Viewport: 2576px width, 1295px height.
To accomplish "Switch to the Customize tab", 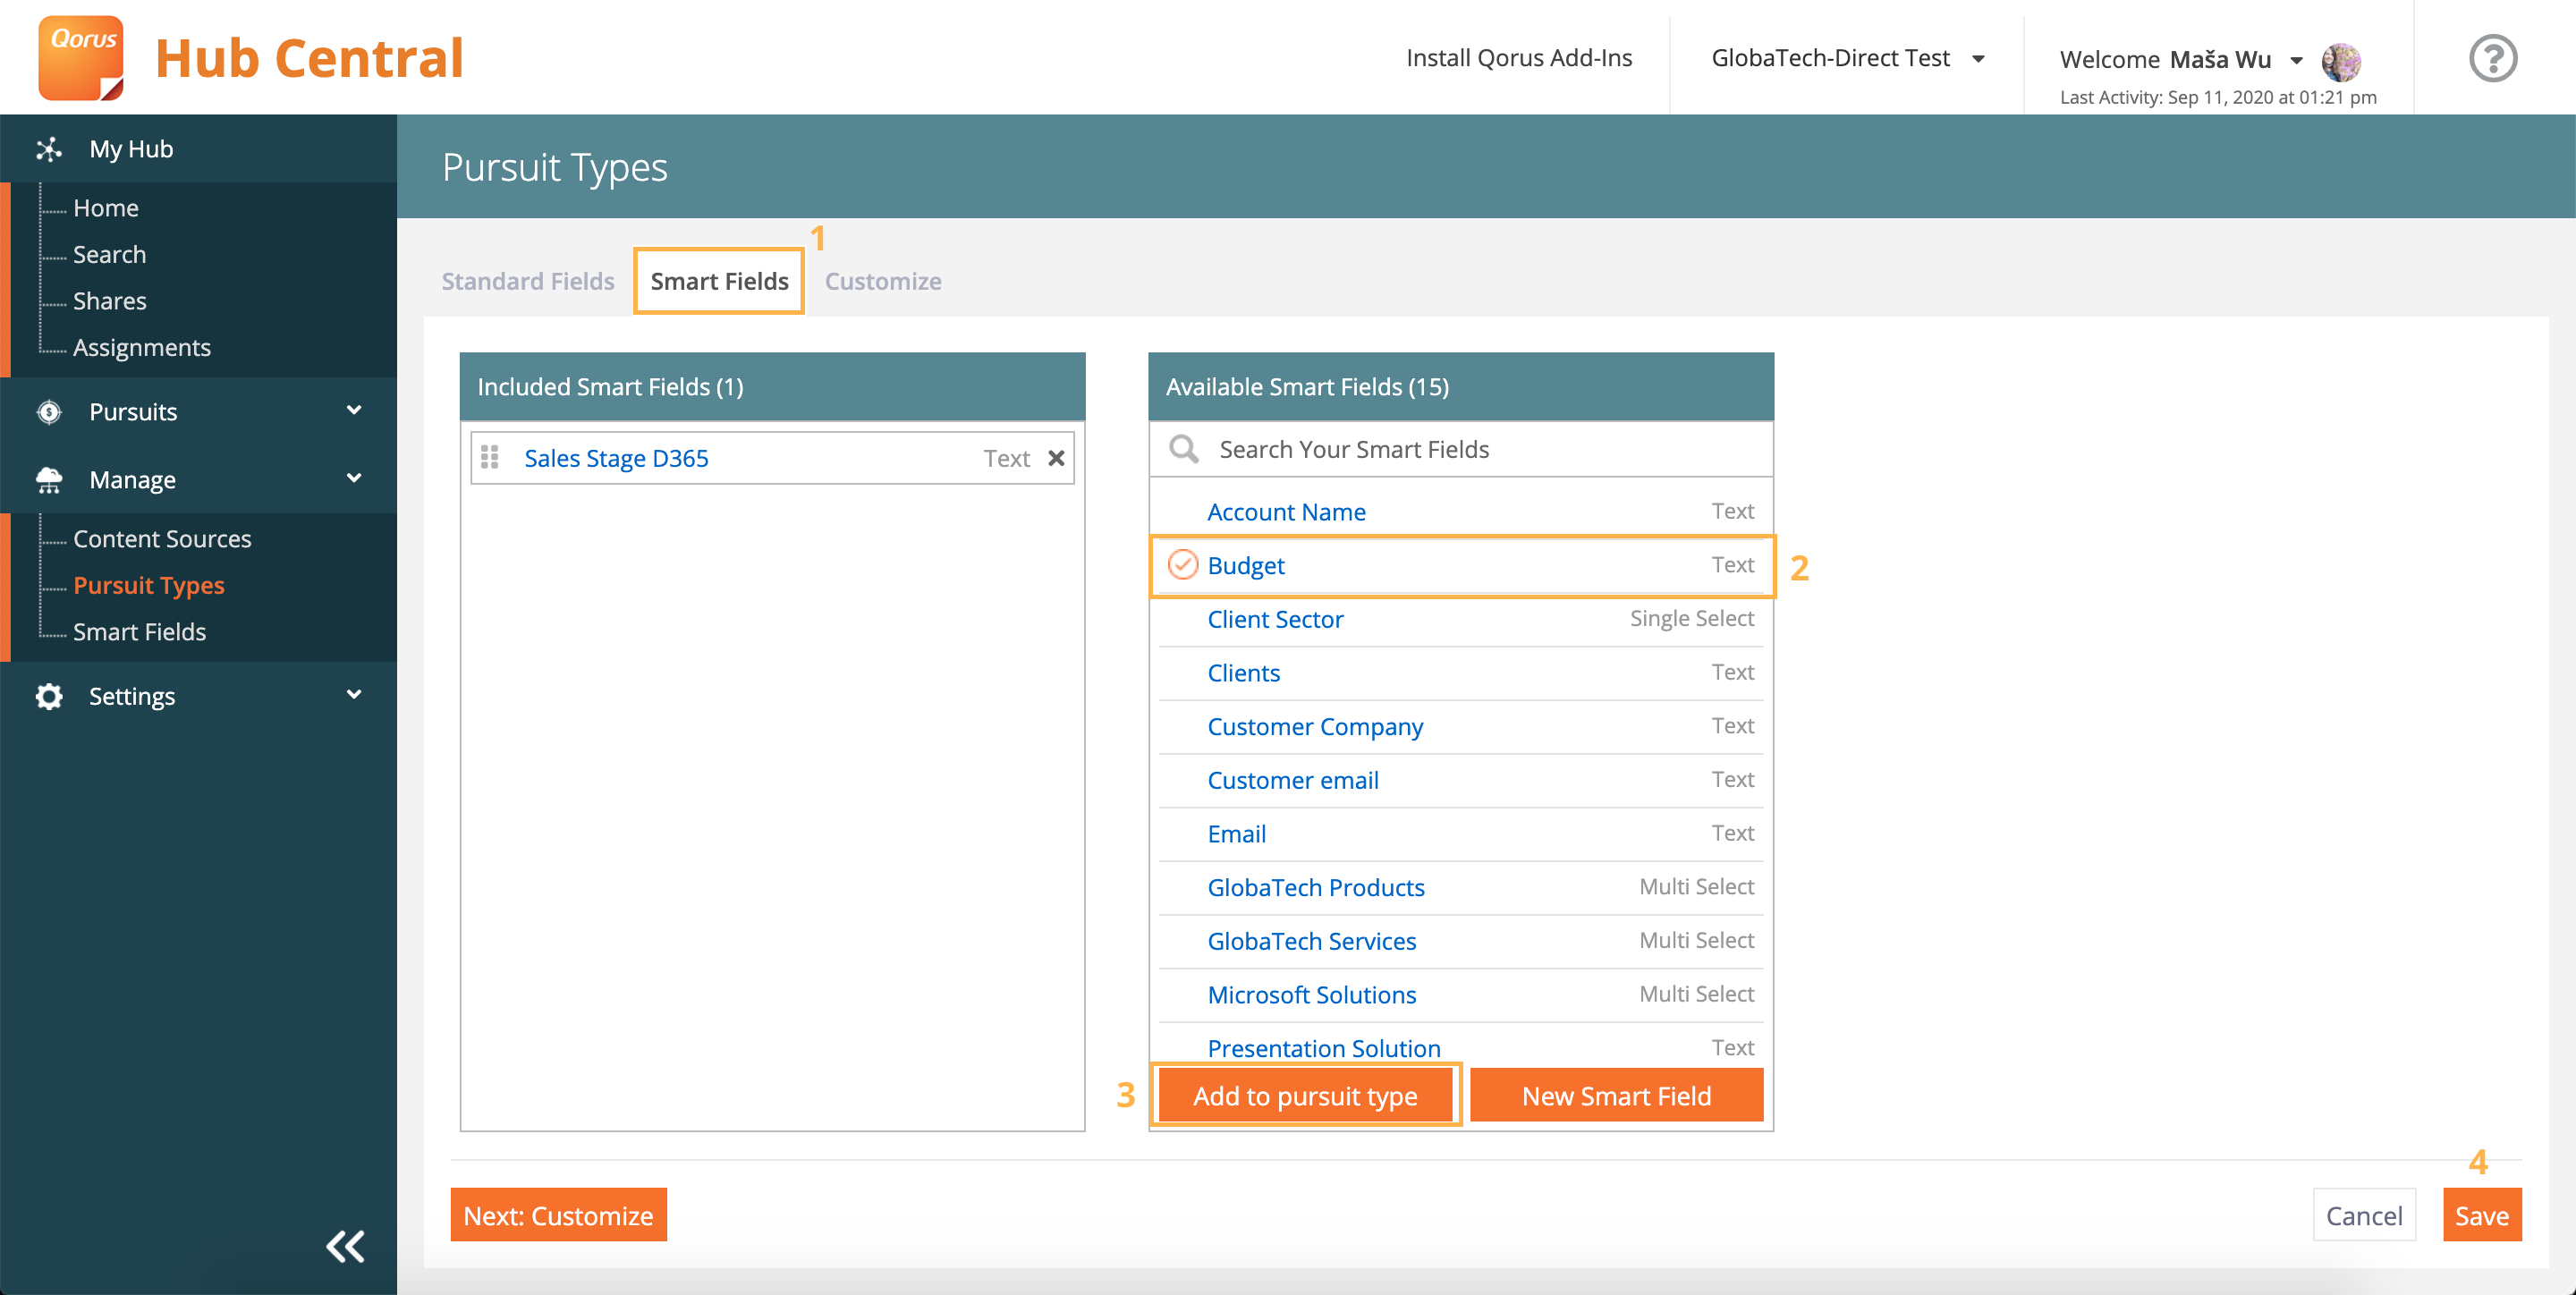I will 882,281.
